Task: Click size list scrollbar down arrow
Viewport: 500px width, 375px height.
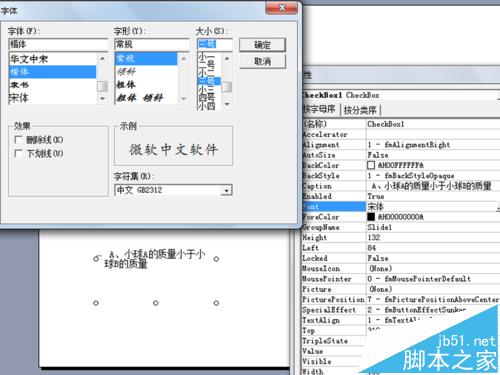Action: [x=227, y=104]
